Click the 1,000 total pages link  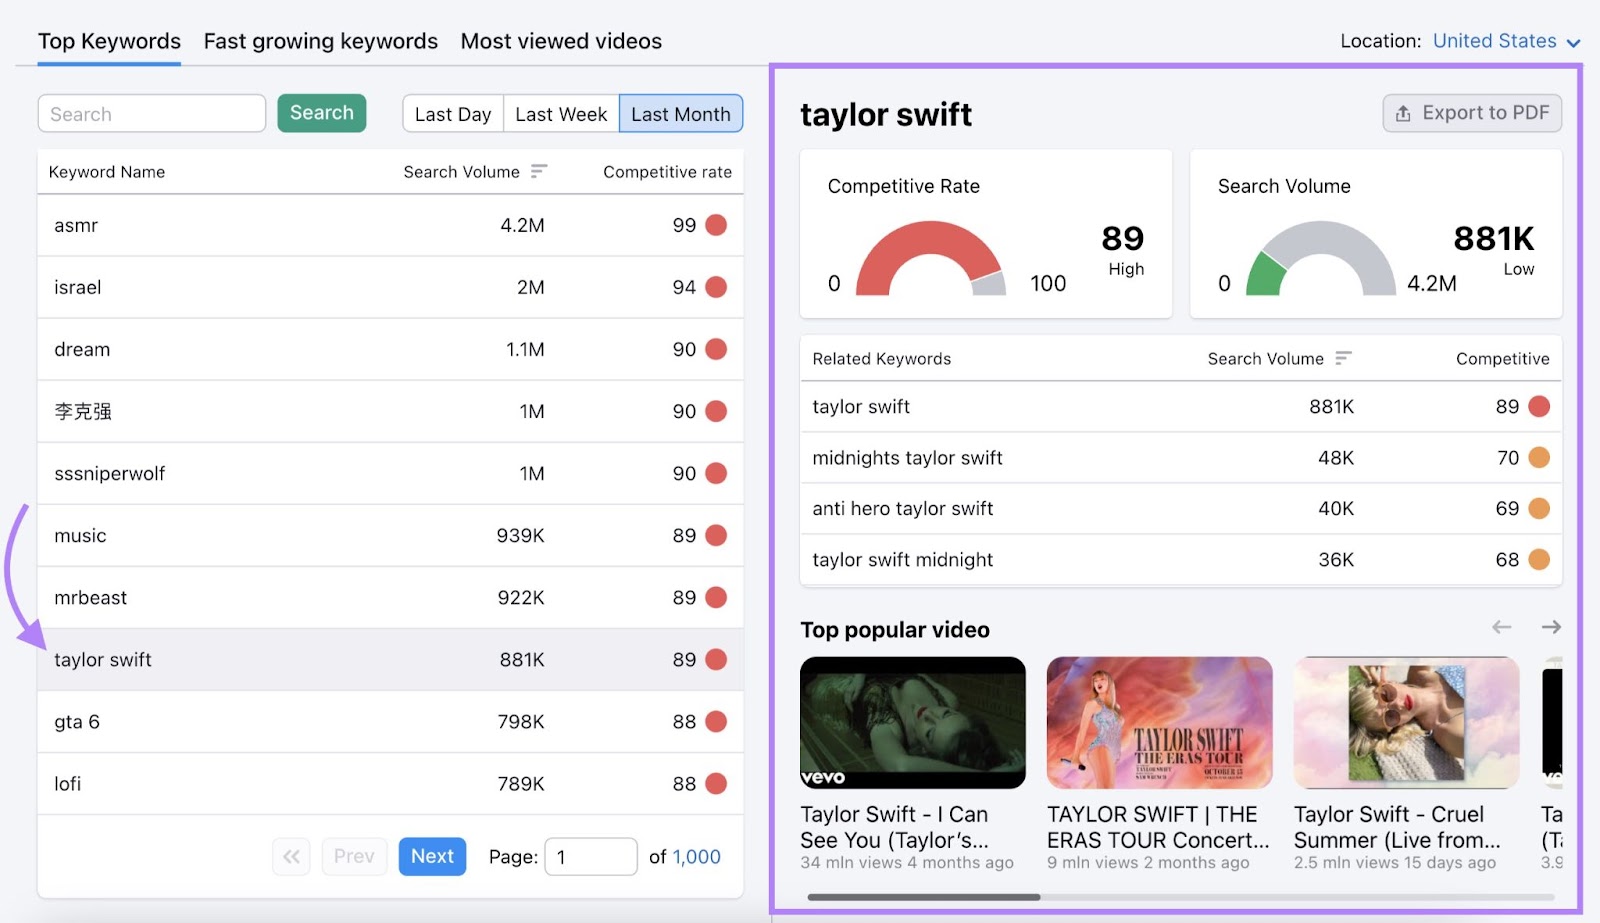697,856
